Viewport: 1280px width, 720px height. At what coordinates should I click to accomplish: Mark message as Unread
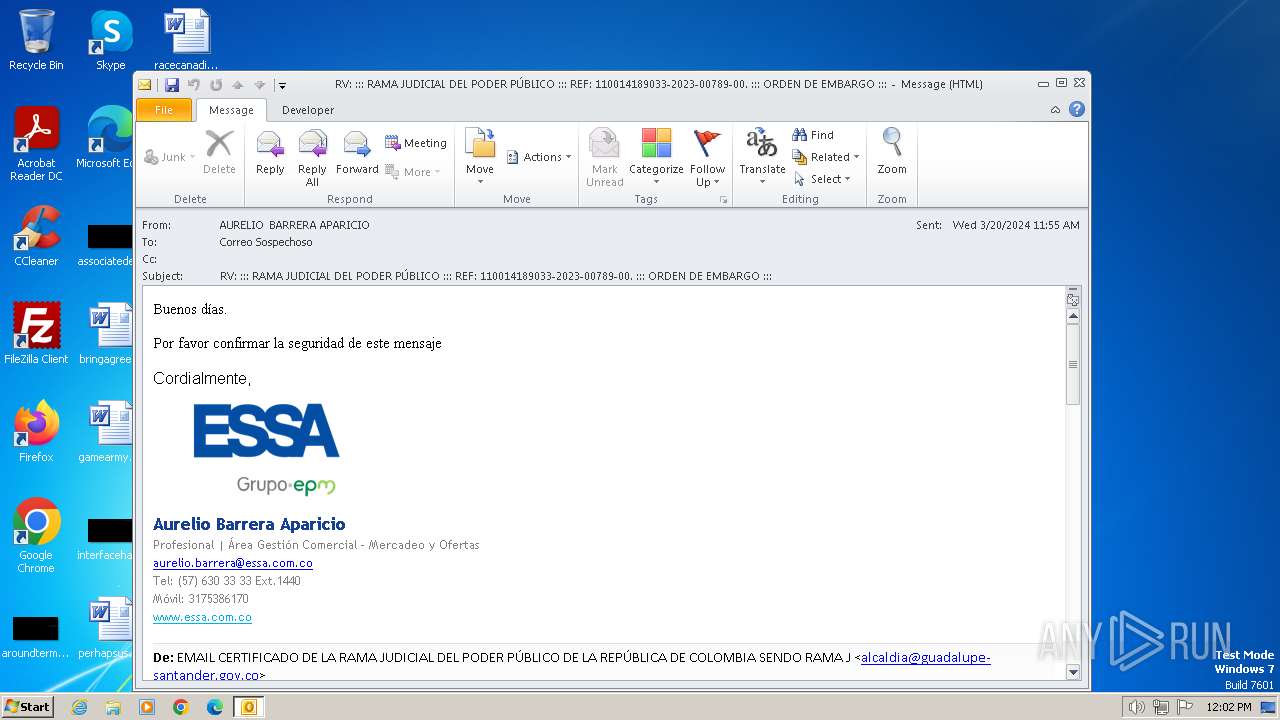click(x=605, y=157)
